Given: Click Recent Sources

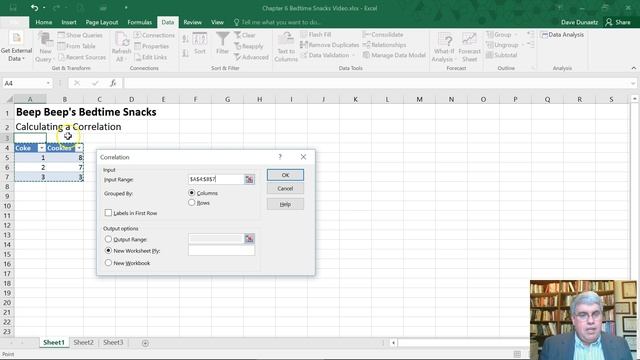Looking at the screenshot, I should click(x=81, y=57).
